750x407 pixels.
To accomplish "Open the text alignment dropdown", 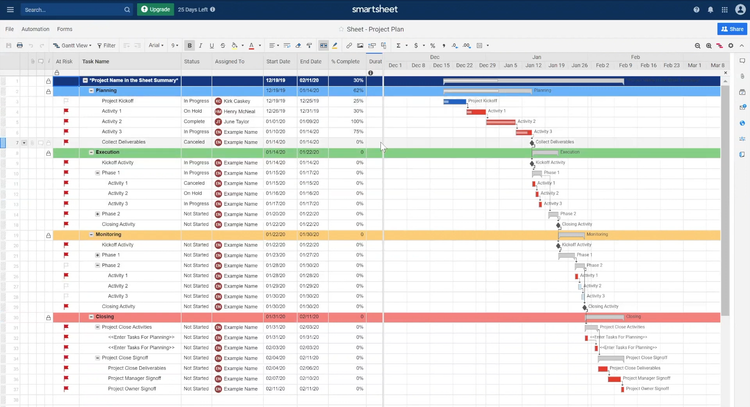I will [273, 45].
